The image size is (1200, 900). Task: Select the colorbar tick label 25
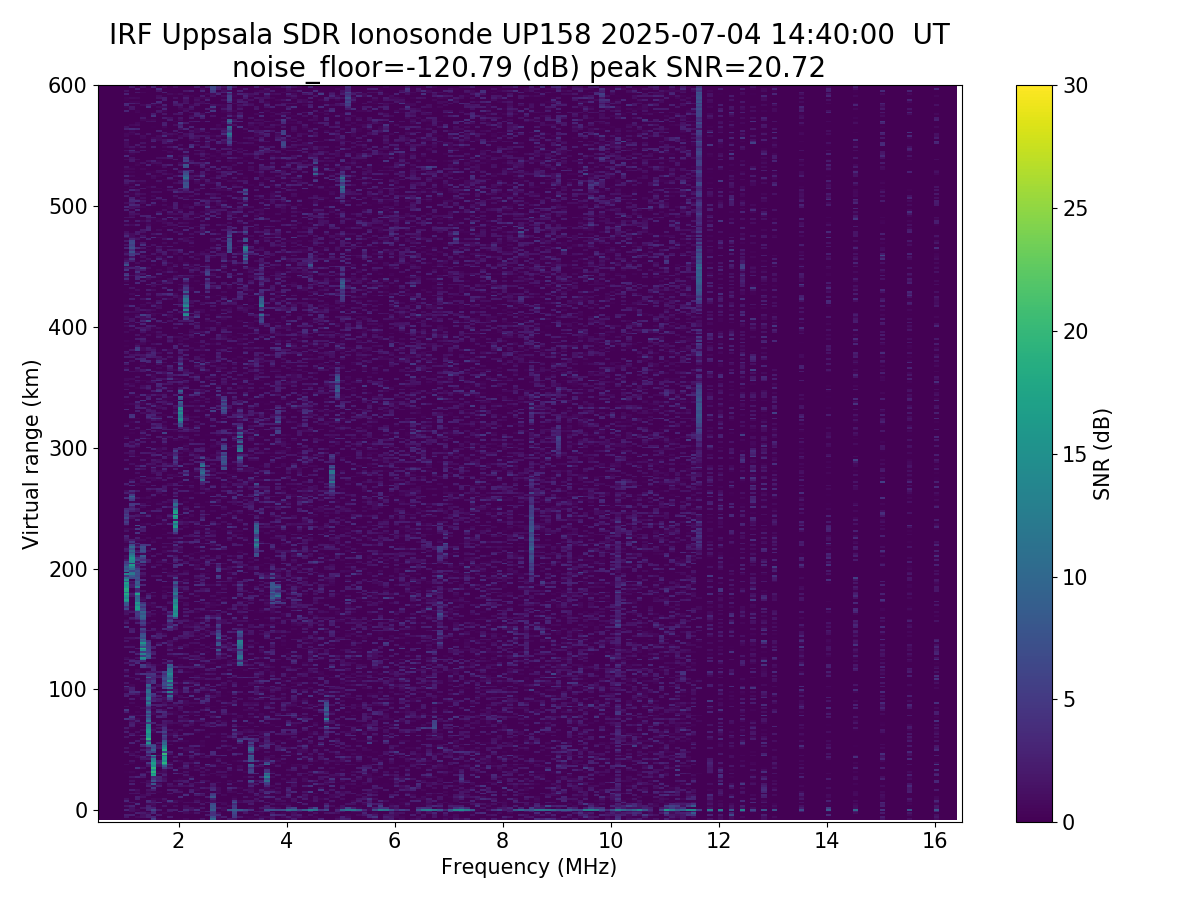pyautogui.click(x=1076, y=209)
